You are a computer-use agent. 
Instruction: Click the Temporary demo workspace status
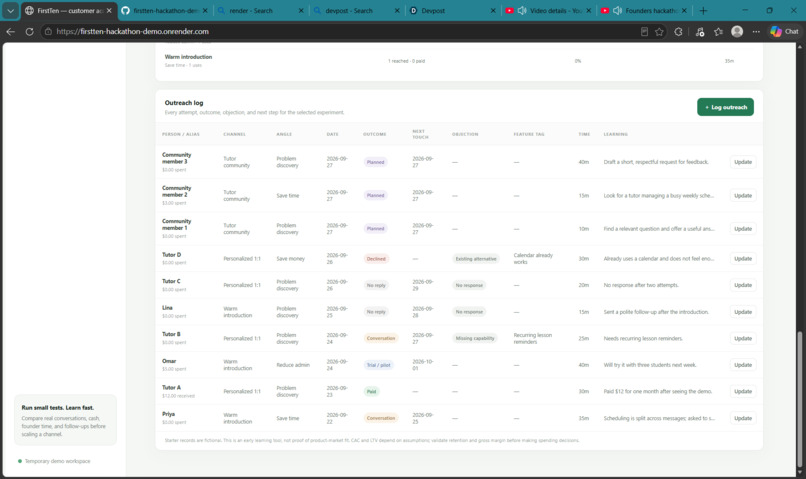[x=54, y=461]
